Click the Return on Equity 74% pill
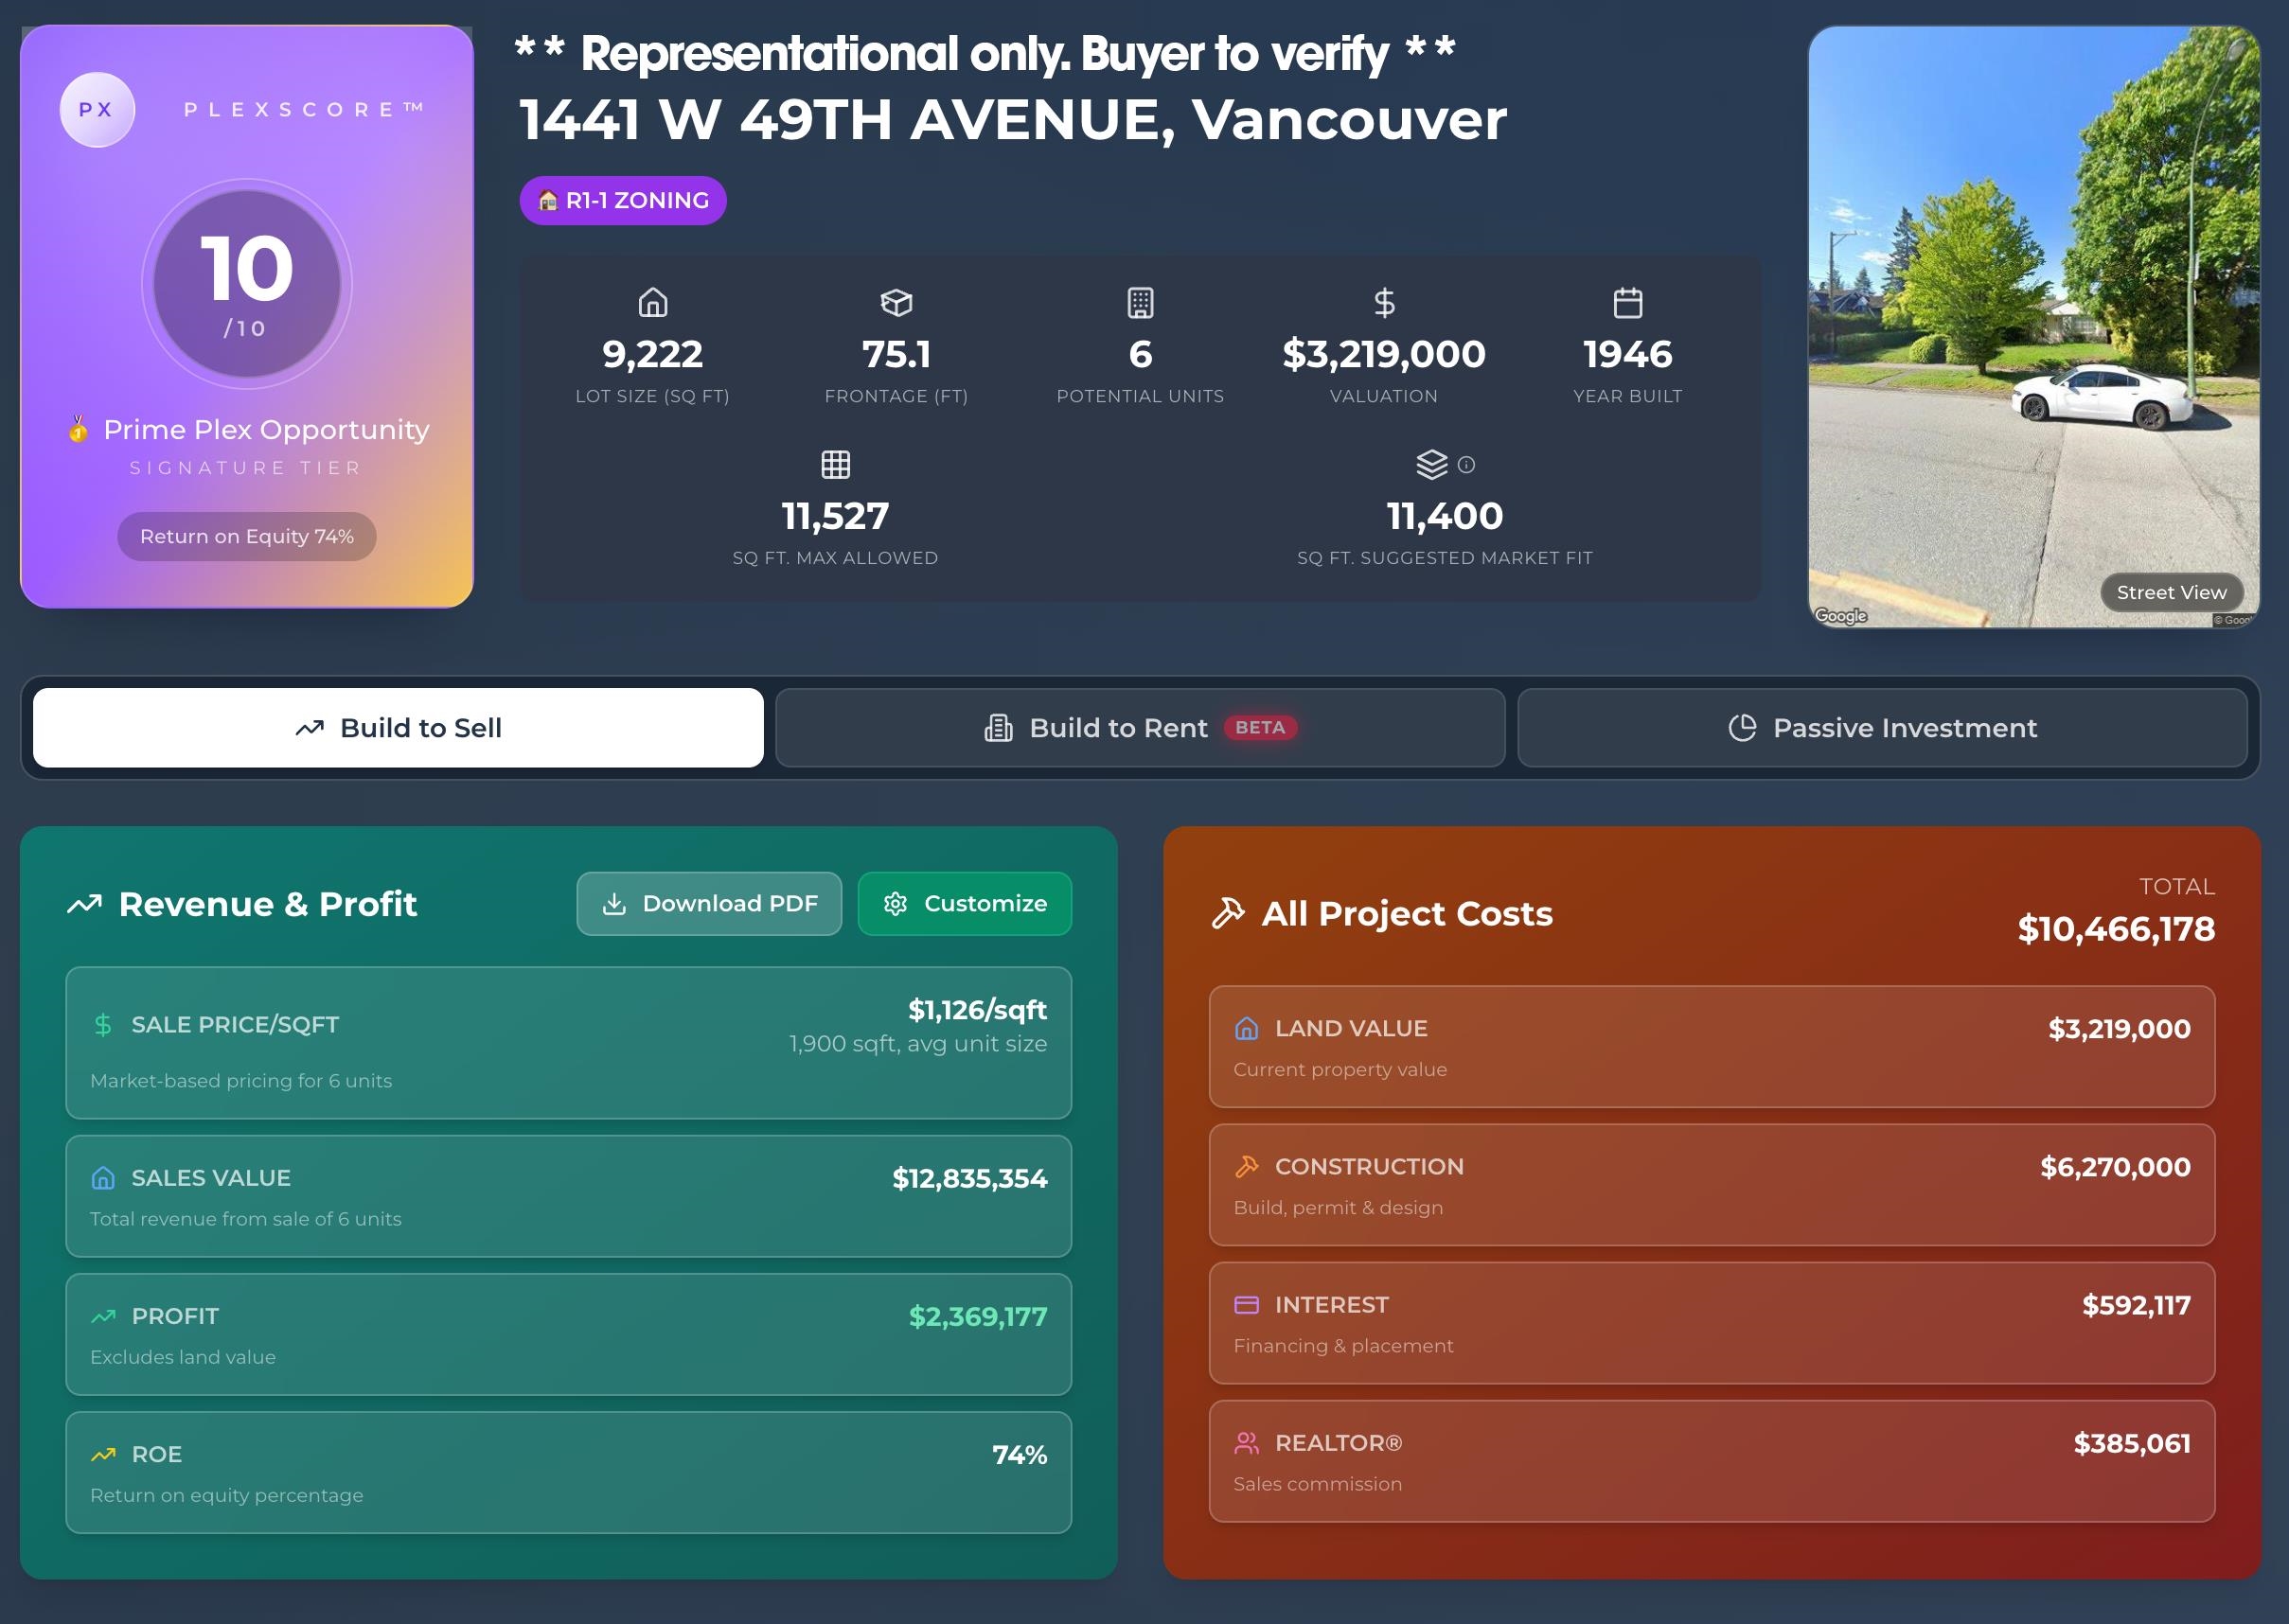 tap(247, 536)
